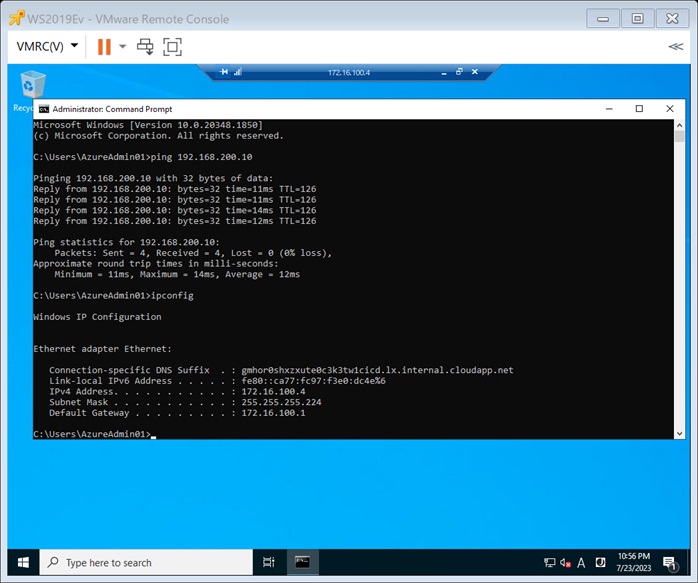Close the Administrator: Command Prompt window

[x=670, y=109]
